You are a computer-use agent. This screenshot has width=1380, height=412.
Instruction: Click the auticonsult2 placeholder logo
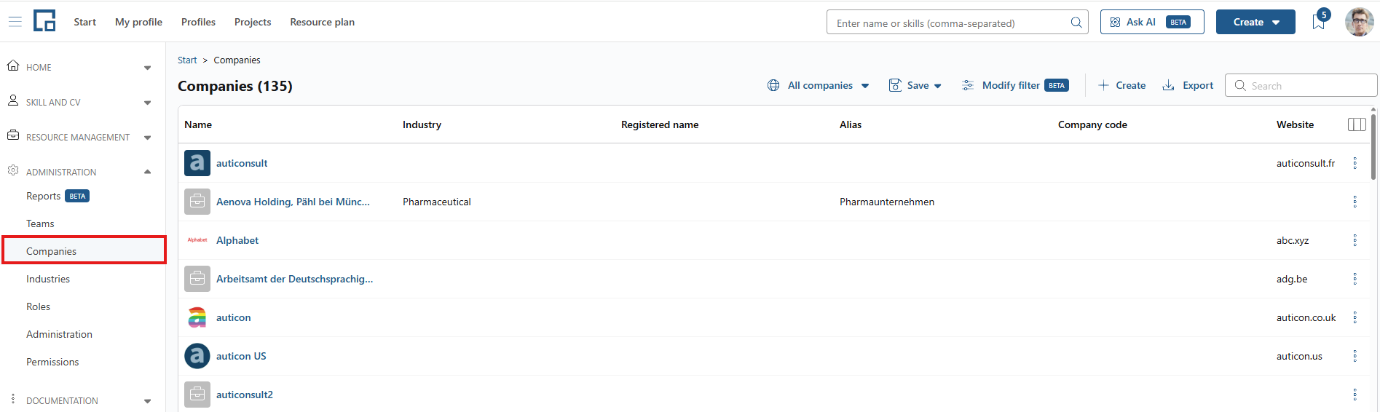(x=197, y=394)
